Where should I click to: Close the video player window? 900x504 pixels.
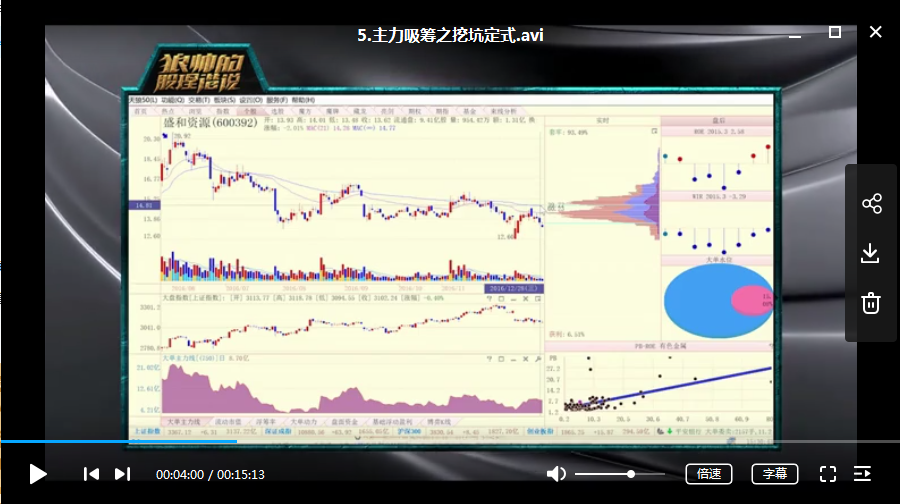pyautogui.click(x=875, y=32)
